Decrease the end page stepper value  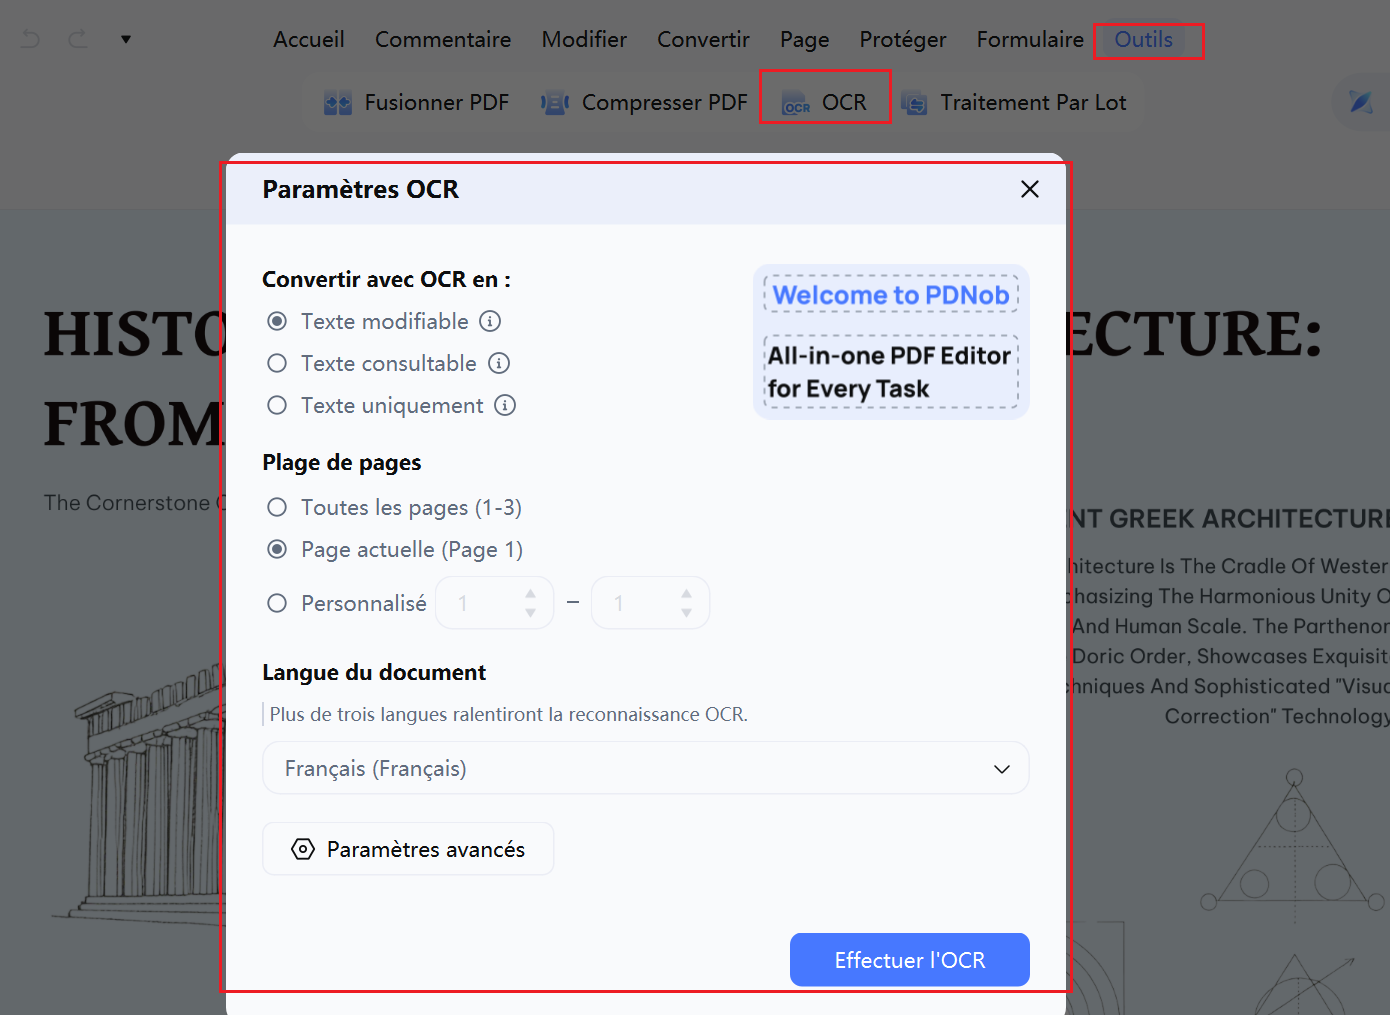coord(687,613)
